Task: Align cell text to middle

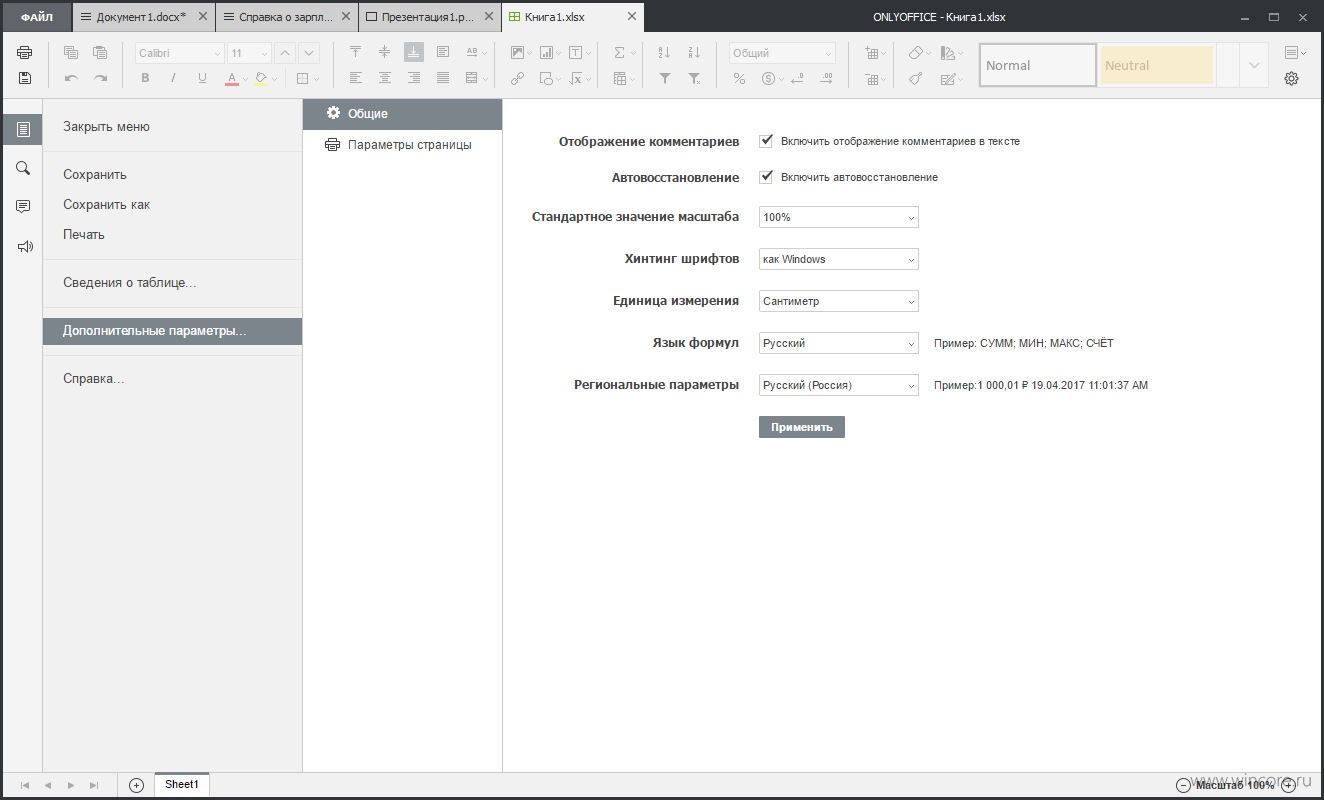Action: click(385, 53)
